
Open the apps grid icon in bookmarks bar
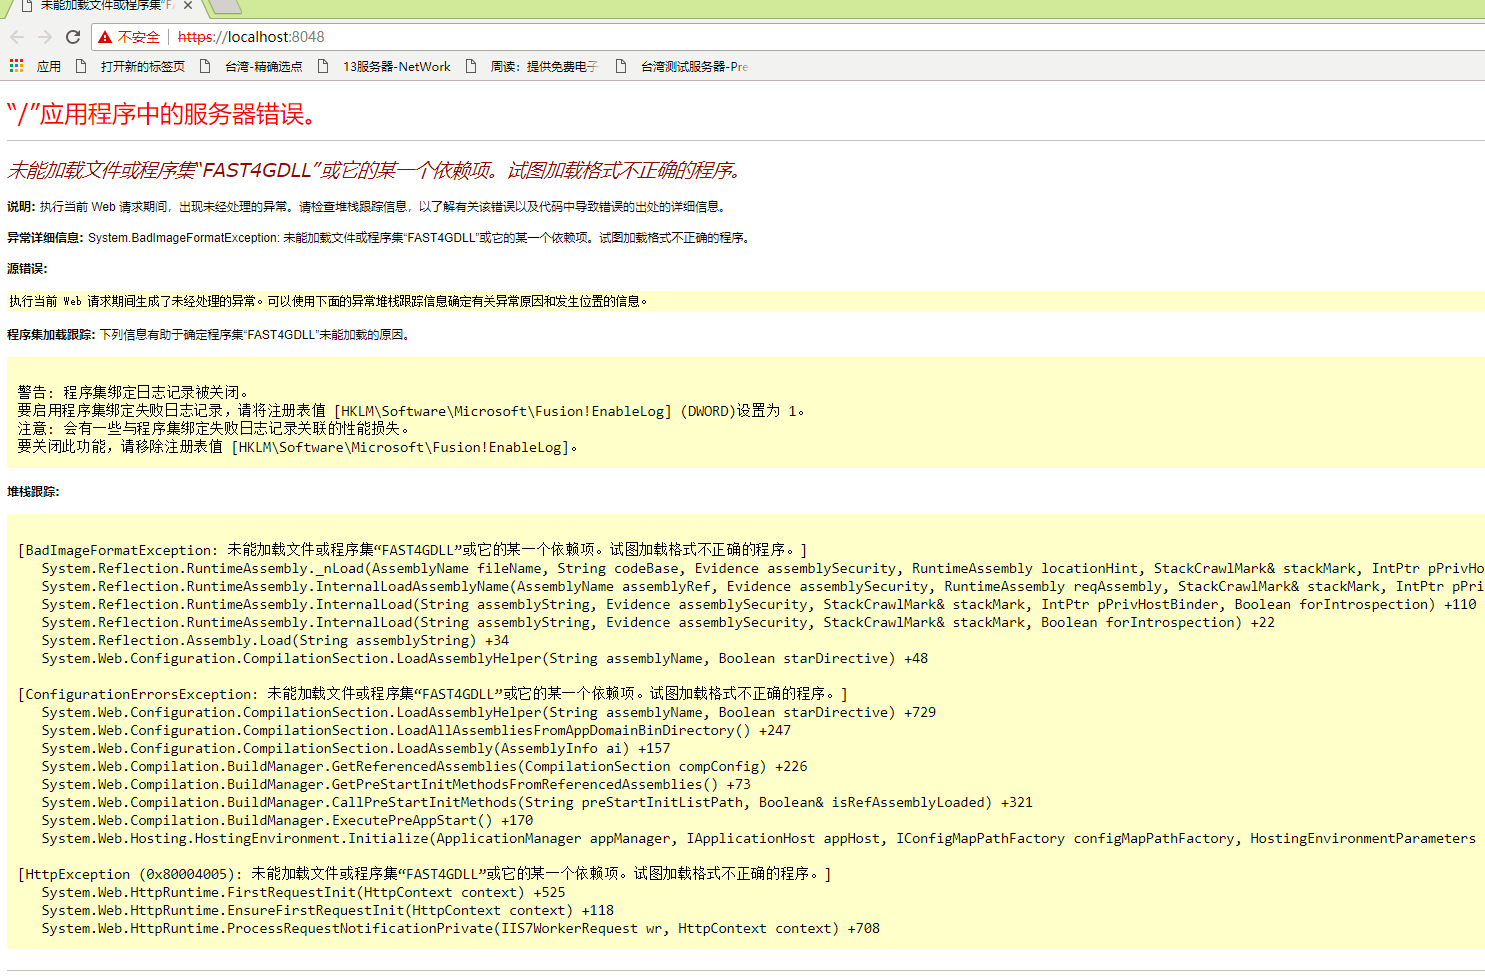point(16,66)
